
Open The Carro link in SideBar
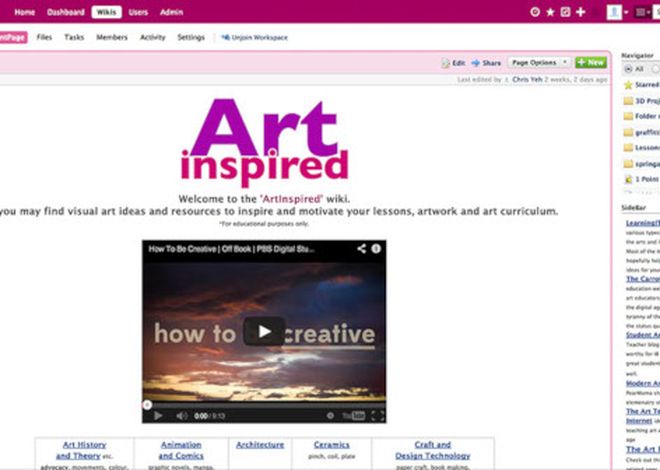(x=643, y=279)
